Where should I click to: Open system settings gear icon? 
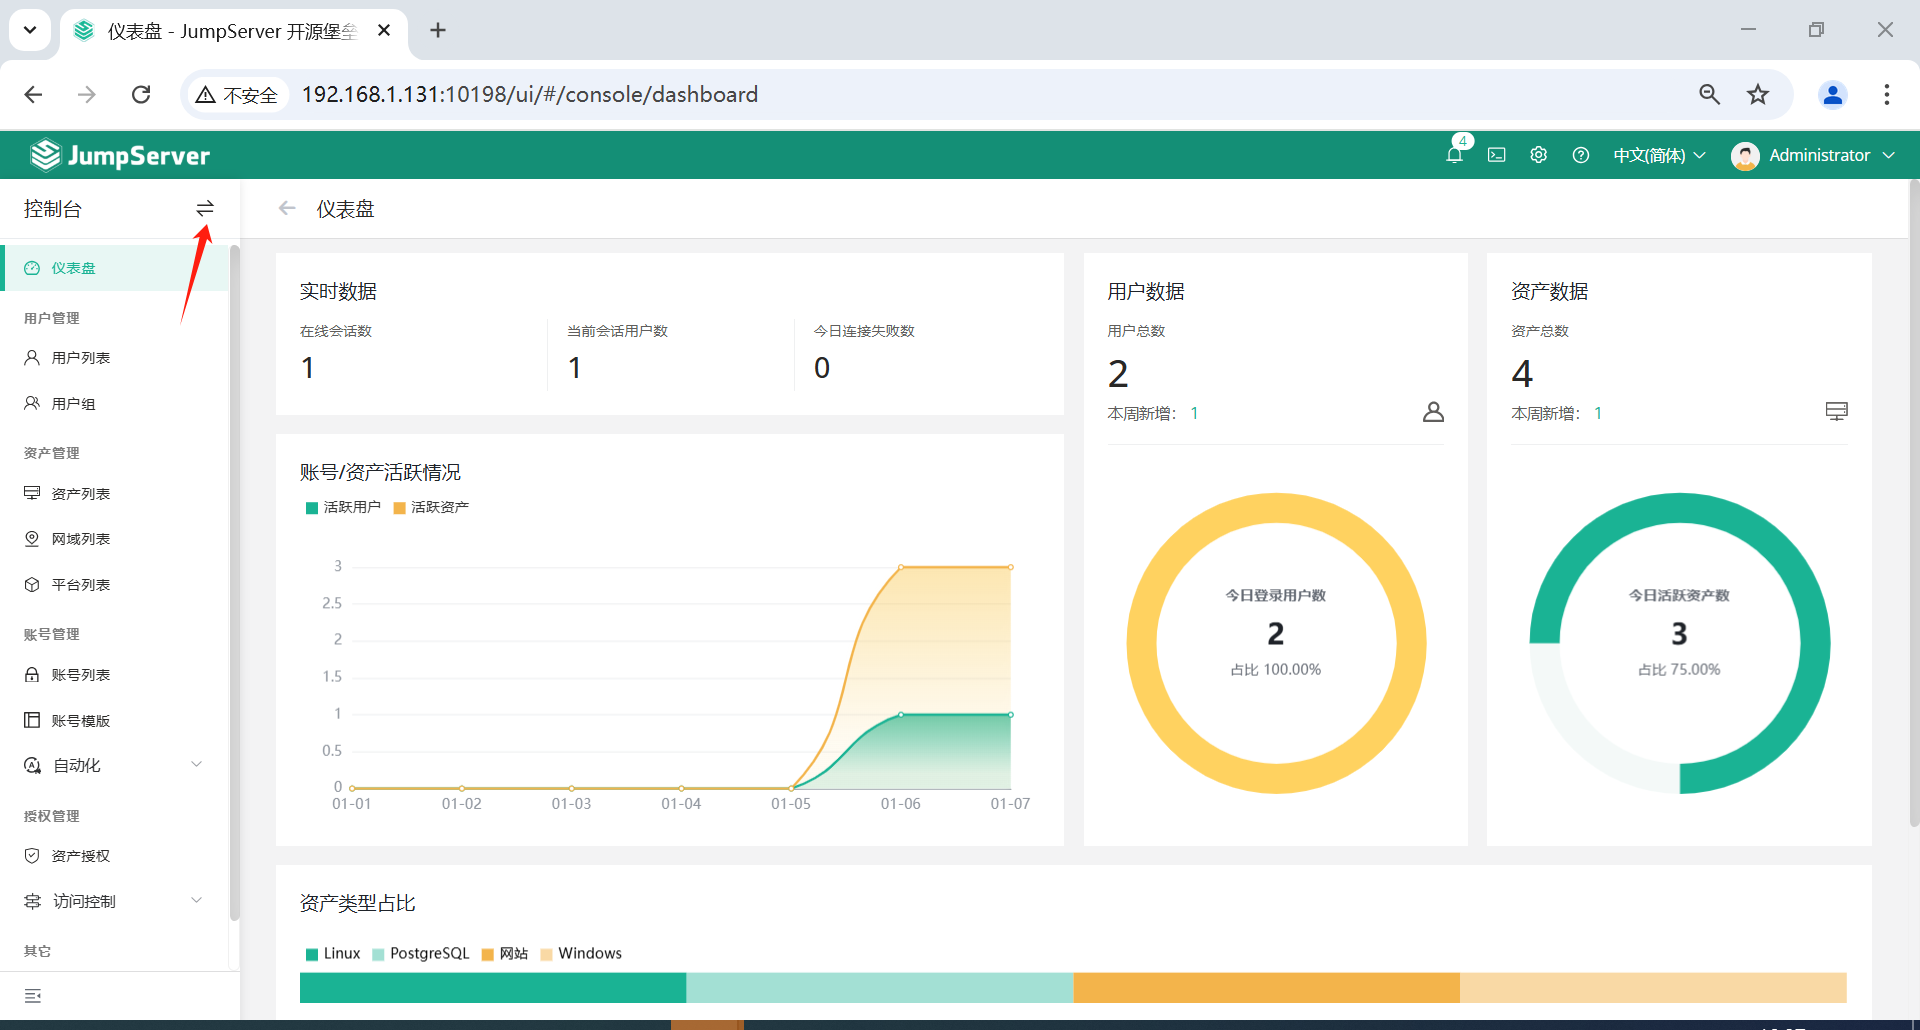(1538, 155)
